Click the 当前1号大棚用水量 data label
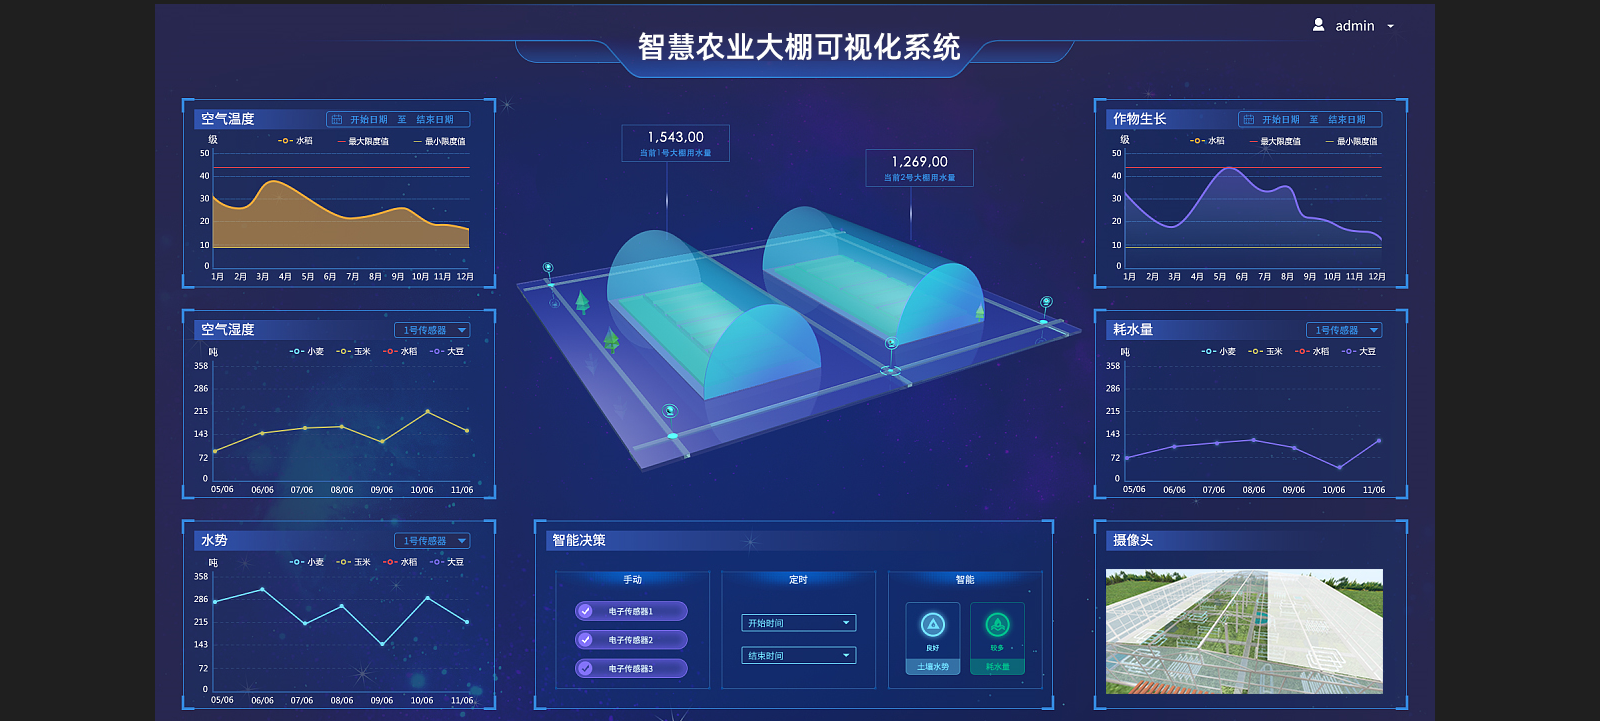The width and height of the screenshot is (1600, 721). [x=675, y=153]
